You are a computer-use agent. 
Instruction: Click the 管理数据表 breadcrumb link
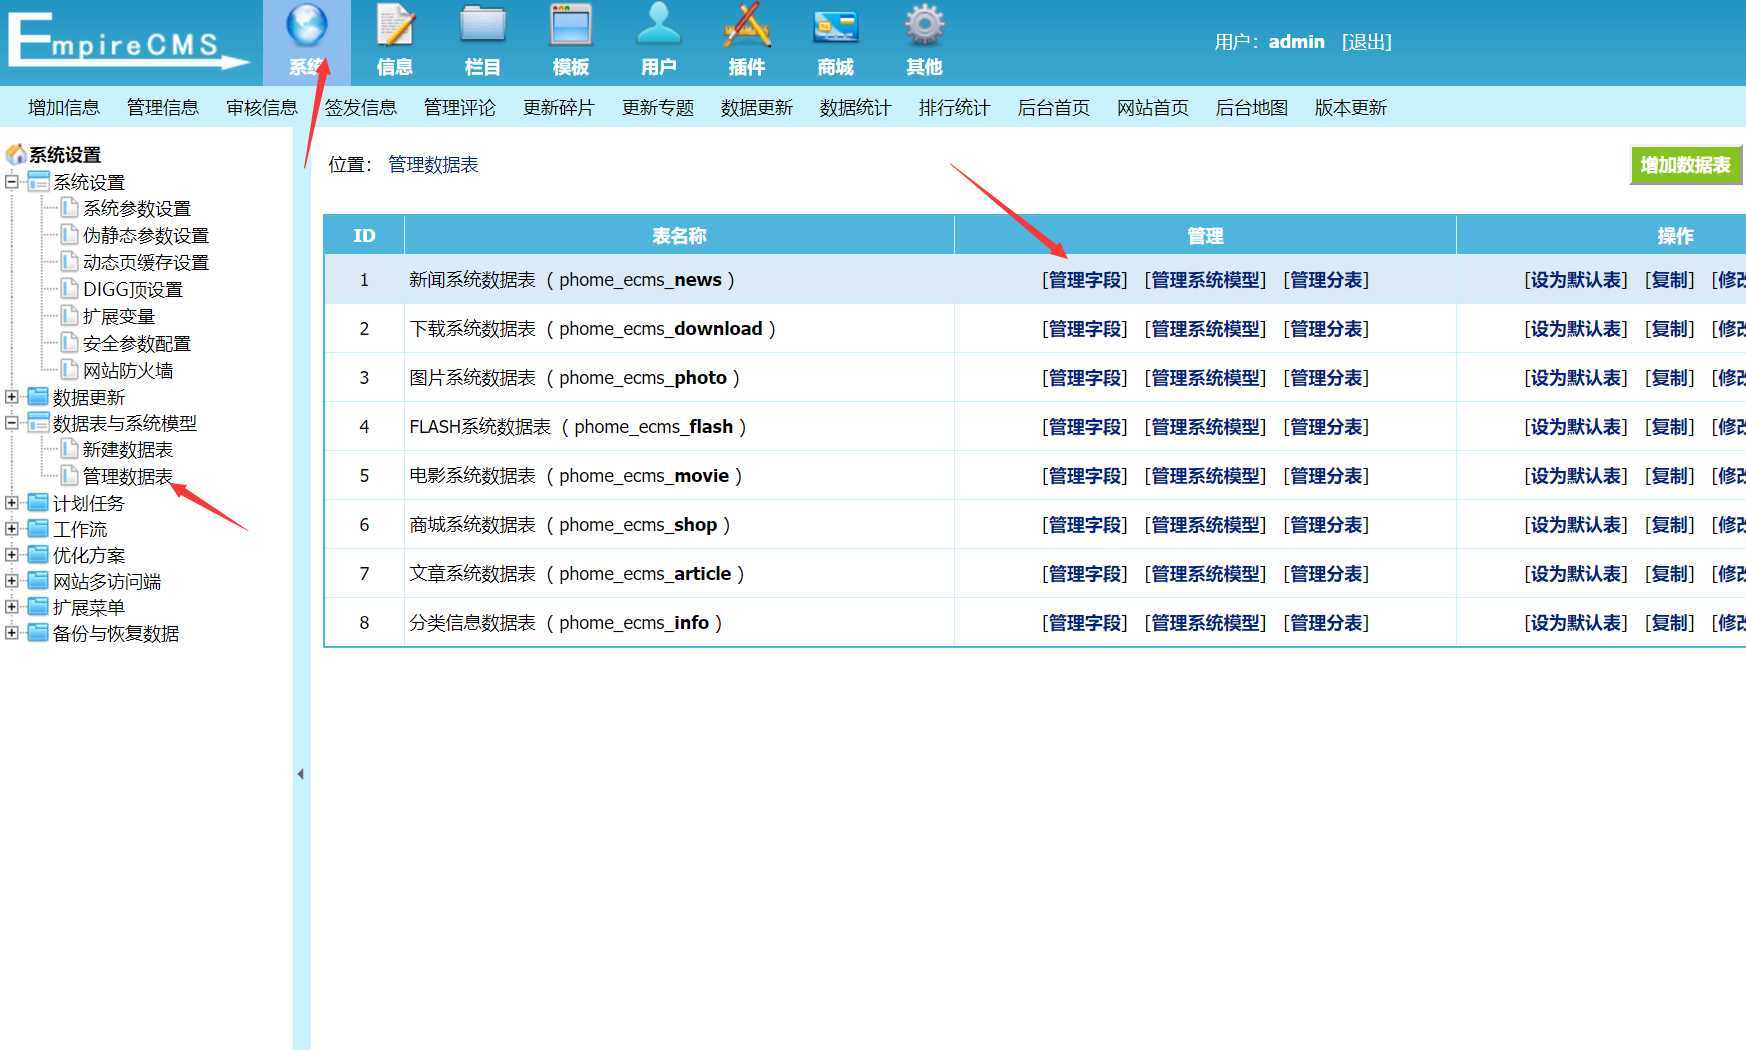[433, 164]
